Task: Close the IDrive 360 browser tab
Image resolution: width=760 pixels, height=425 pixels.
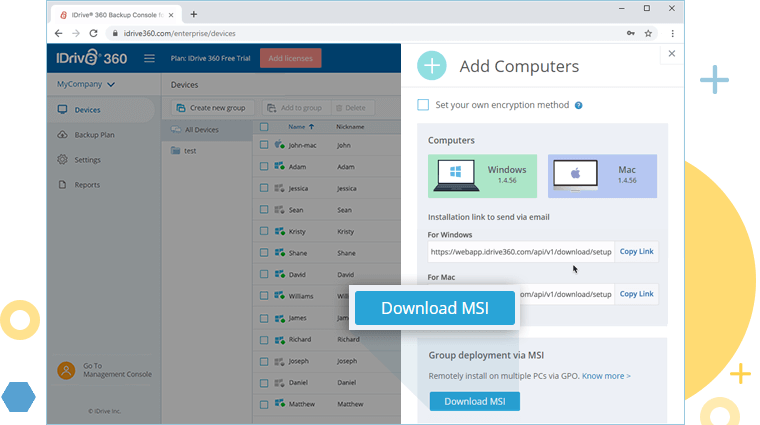Action: [x=171, y=15]
